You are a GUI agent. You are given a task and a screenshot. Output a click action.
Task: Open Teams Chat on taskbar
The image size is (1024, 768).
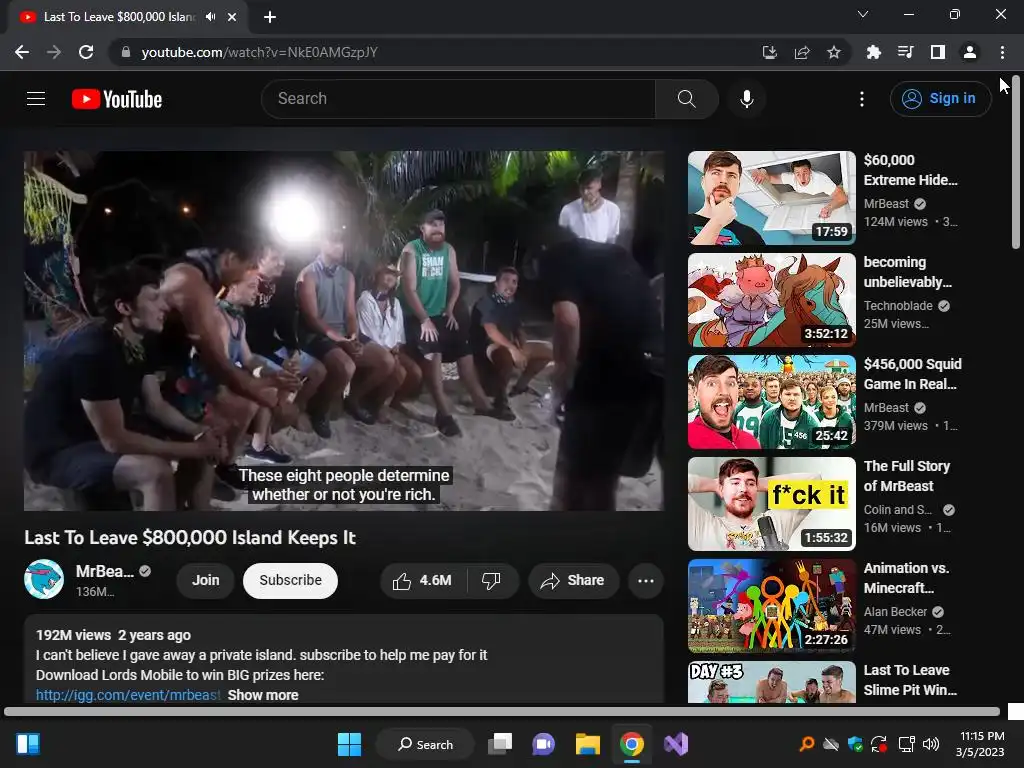point(543,744)
